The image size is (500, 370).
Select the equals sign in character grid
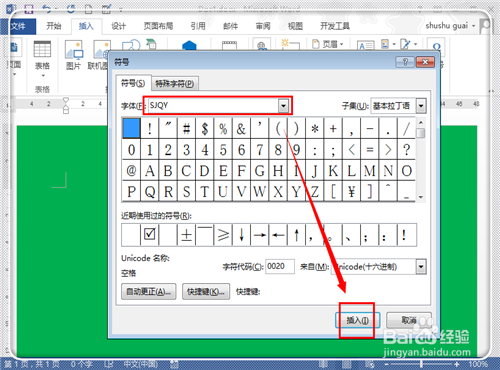370,150
